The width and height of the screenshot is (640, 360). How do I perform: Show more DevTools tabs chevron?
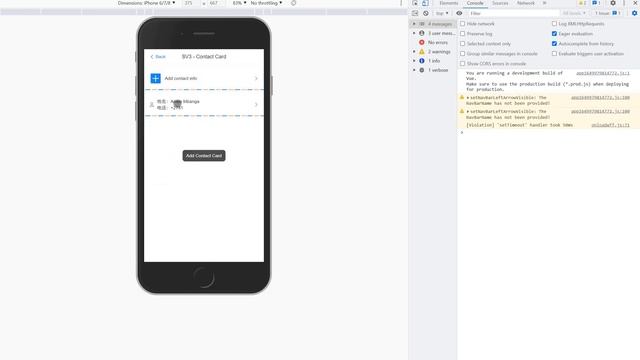544,3
